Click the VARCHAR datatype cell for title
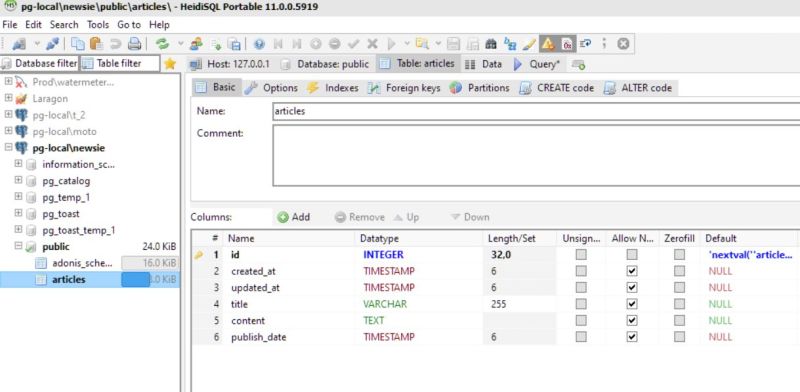Screen dimensions: 800x392 pos(418,304)
